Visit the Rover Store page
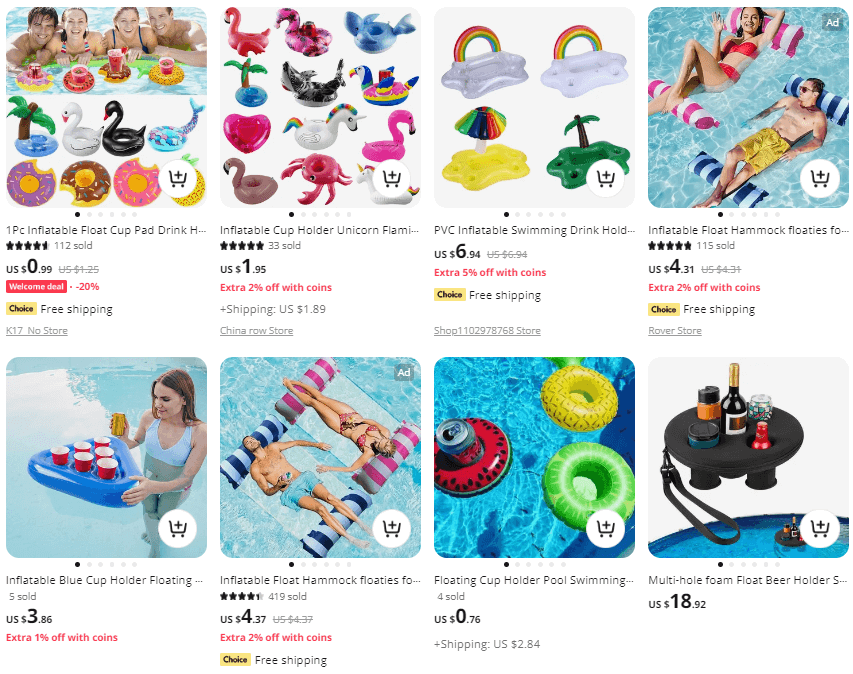 (x=675, y=330)
